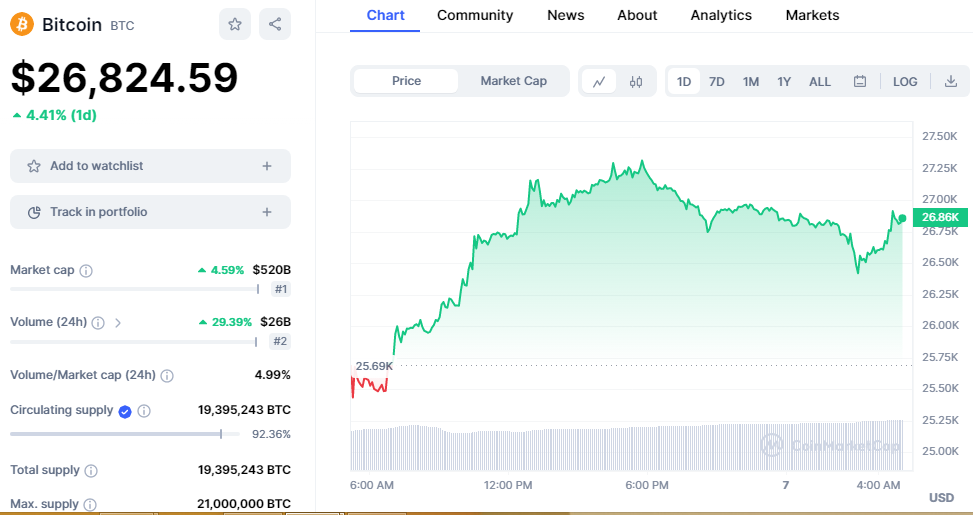Image resolution: width=973 pixels, height=515 pixels.
Task: Select the Price chart toggle
Action: coord(406,81)
